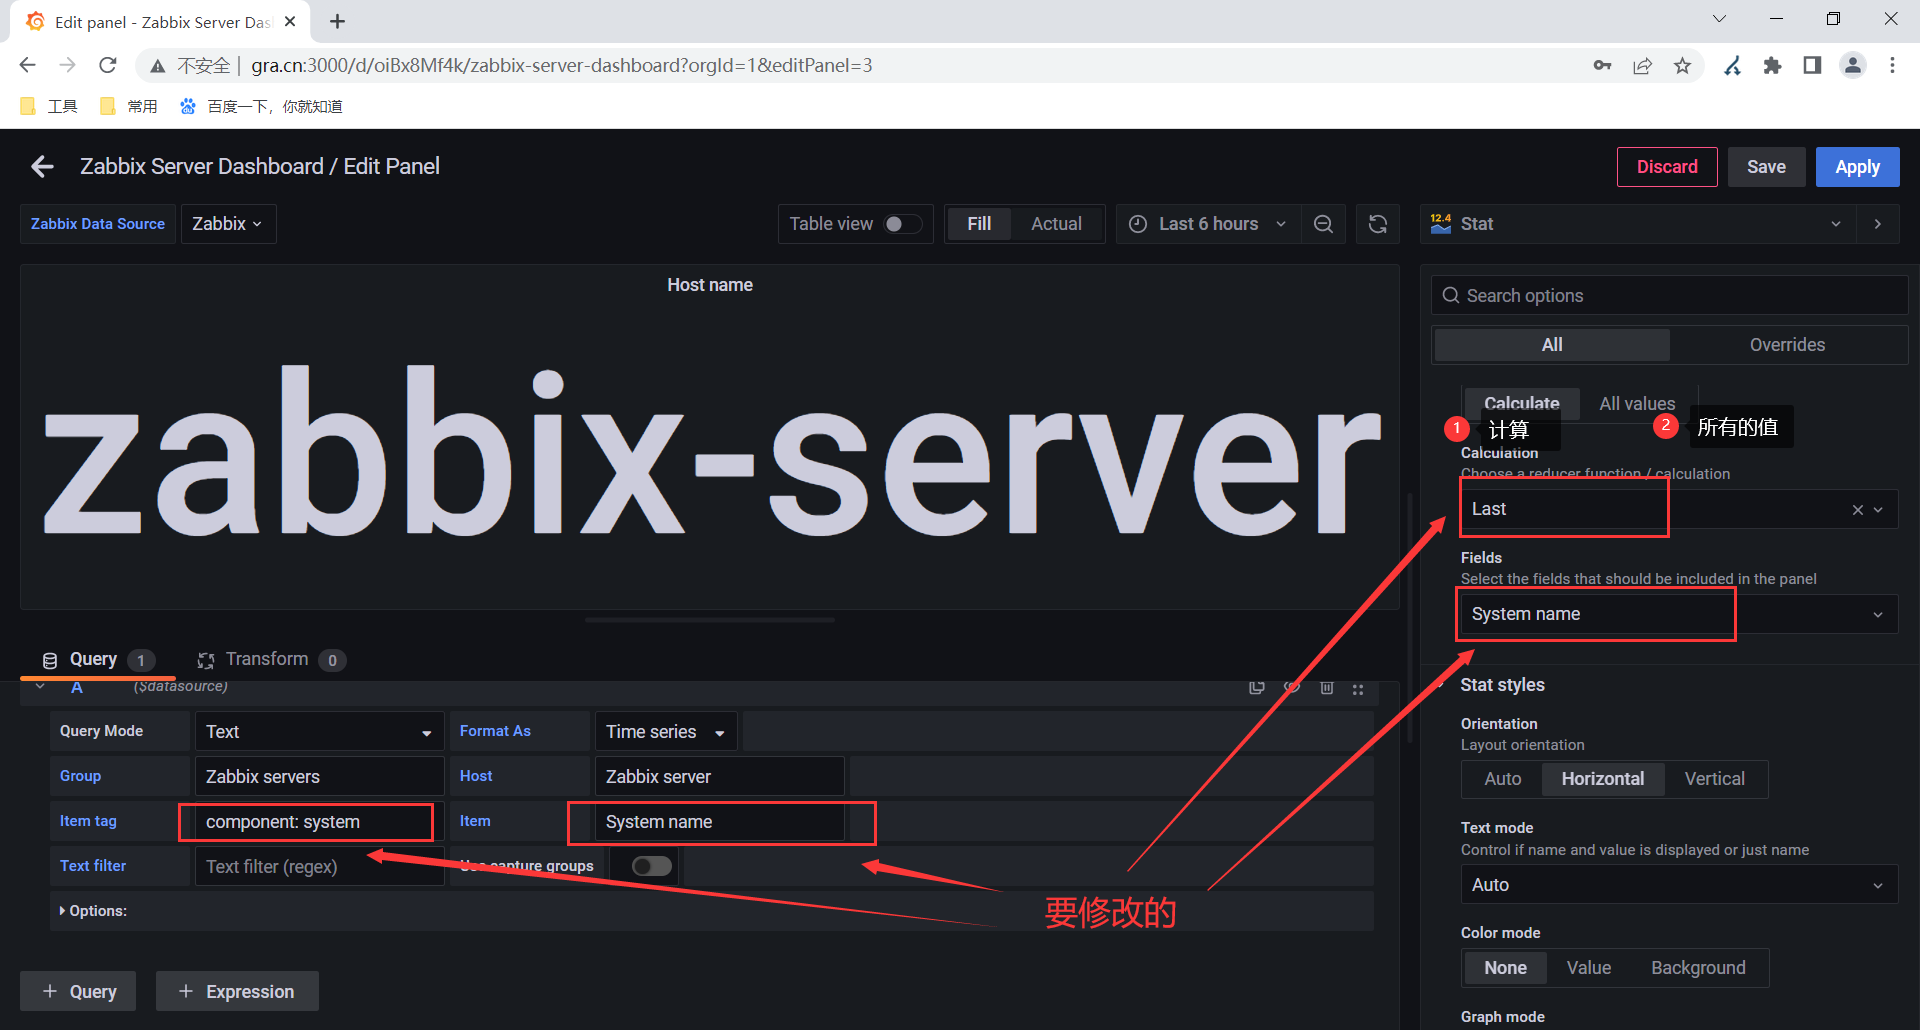Select Fill display mode
The width and height of the screenshot is (1920, 1030).
tap(979, 224)
